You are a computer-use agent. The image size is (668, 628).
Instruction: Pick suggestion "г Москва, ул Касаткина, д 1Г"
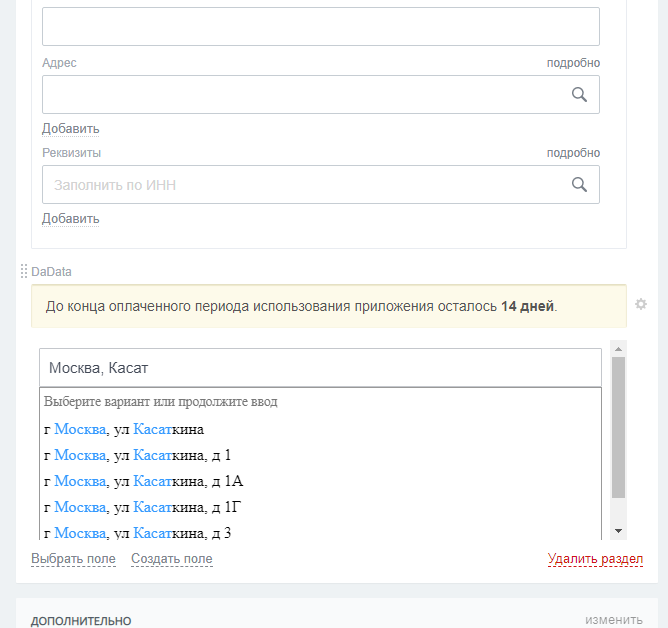pos(143,507)
